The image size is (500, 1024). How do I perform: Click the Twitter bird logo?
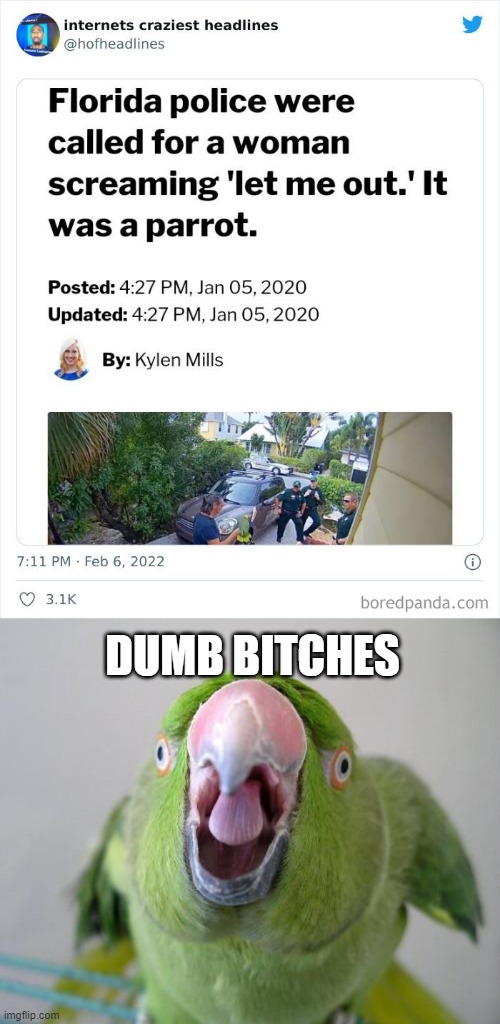coord(473,24)
